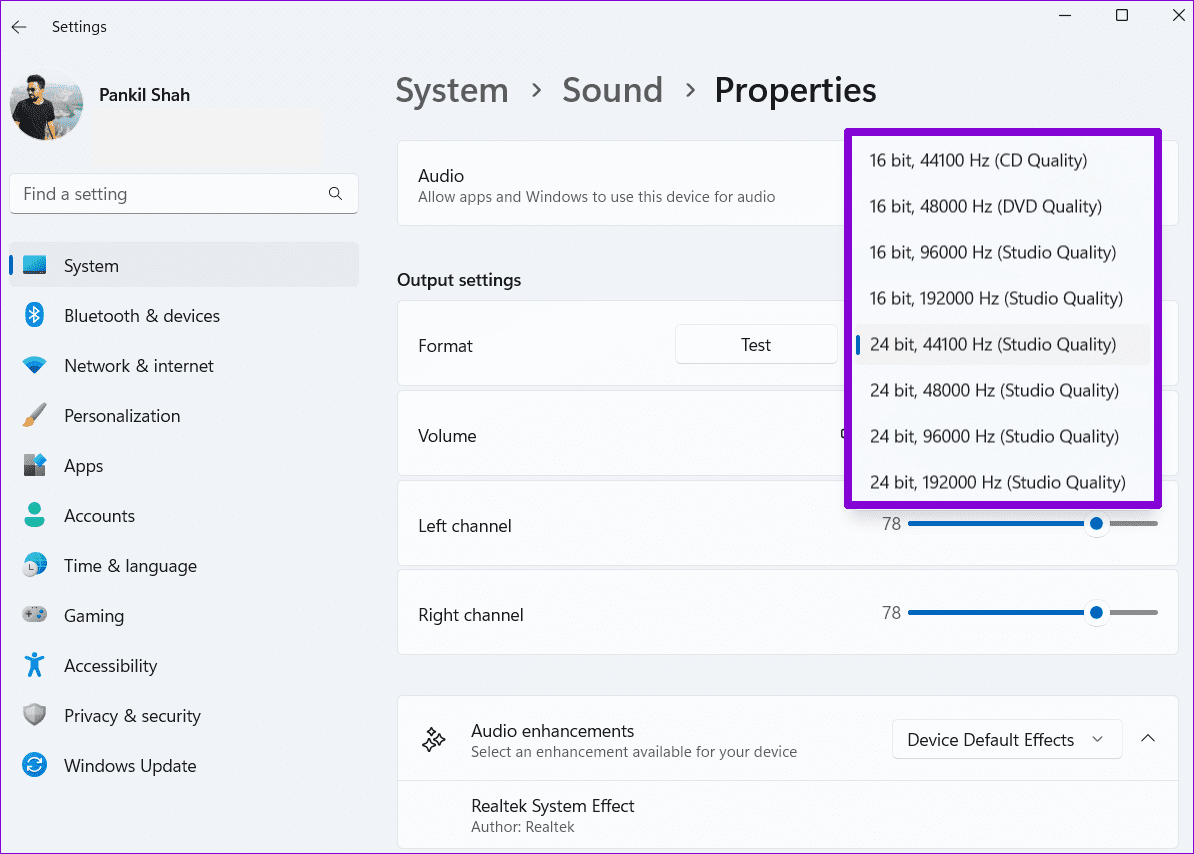Viewport: 1194px width, 854px height.
Task: Select 16 bit, 44100 Hz (CD Quality)
Action: [978, 161]
